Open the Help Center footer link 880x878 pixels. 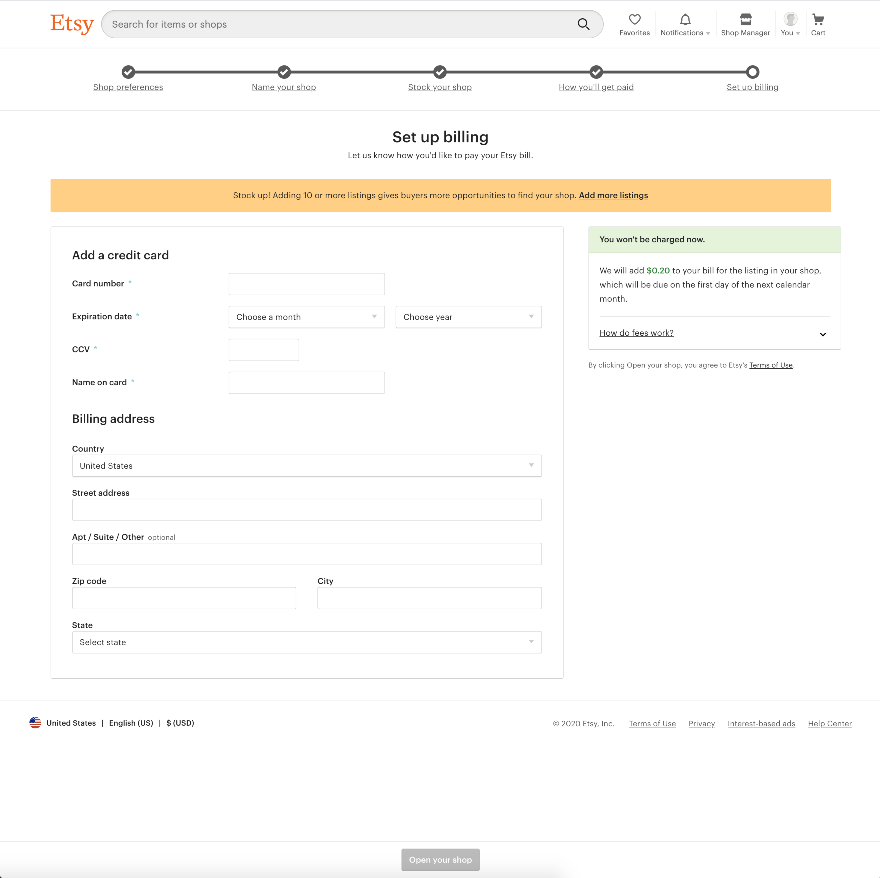(x=829, y=723)
